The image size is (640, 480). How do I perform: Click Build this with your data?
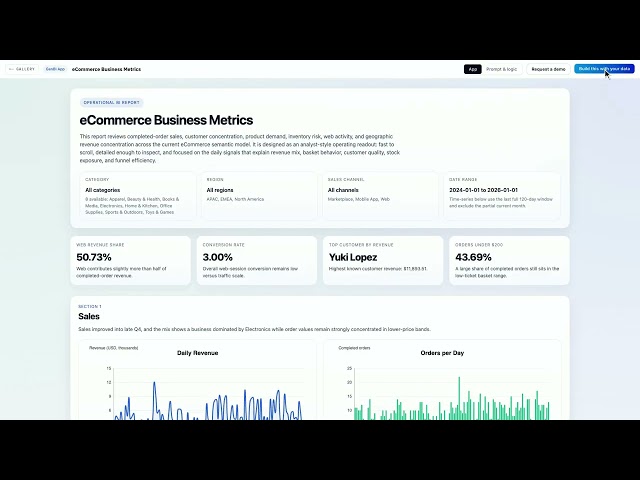[604, 69]
